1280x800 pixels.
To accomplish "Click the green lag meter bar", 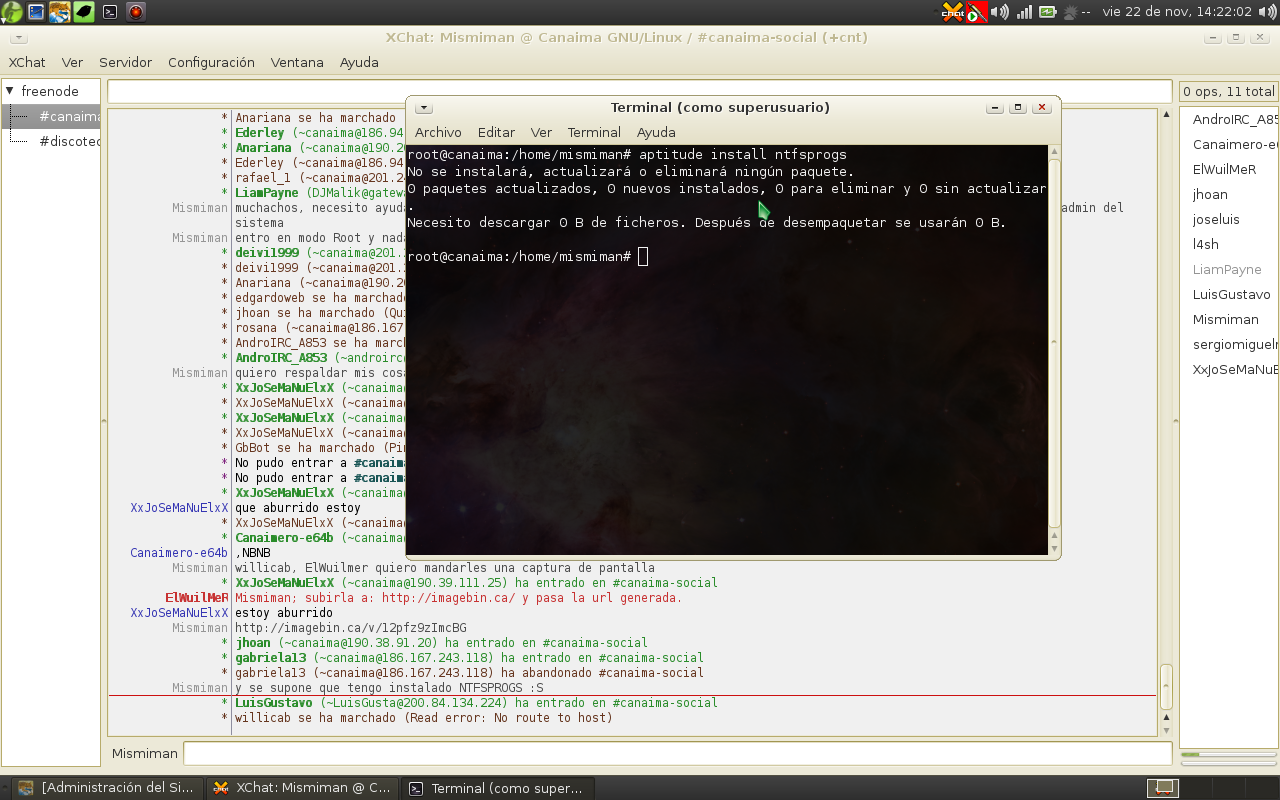I will tap(1227, 754).
